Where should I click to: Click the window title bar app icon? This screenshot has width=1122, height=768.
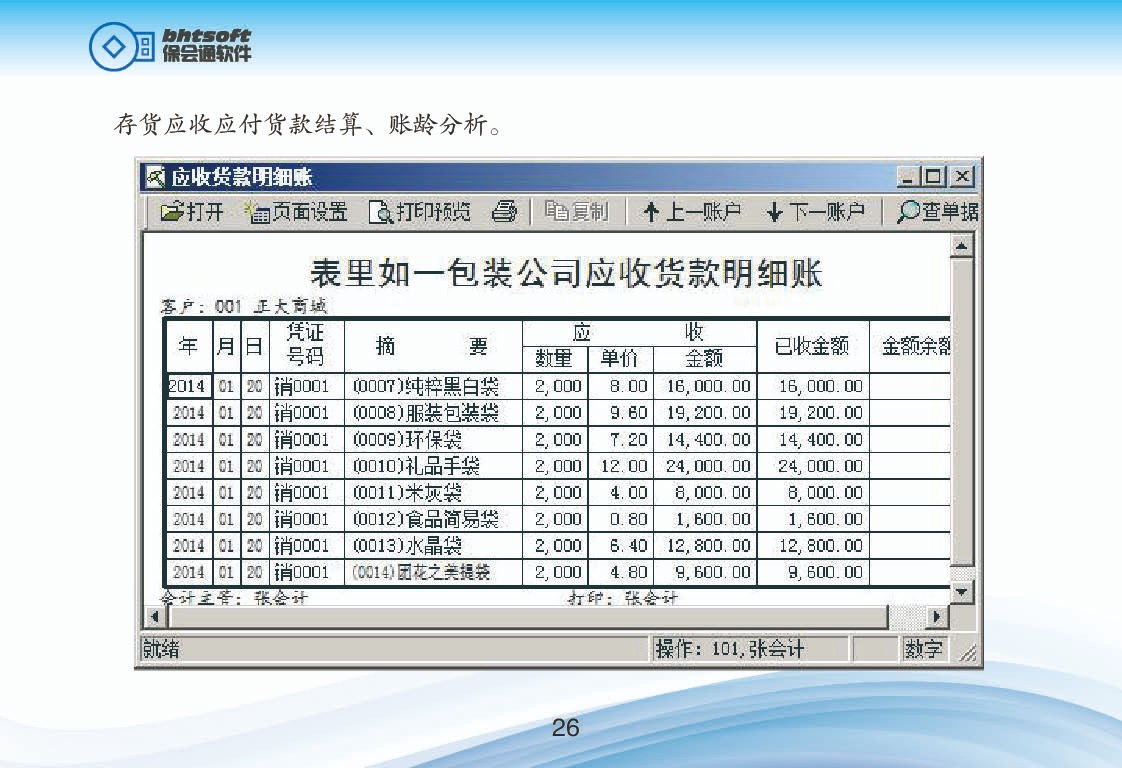point(155,177)
